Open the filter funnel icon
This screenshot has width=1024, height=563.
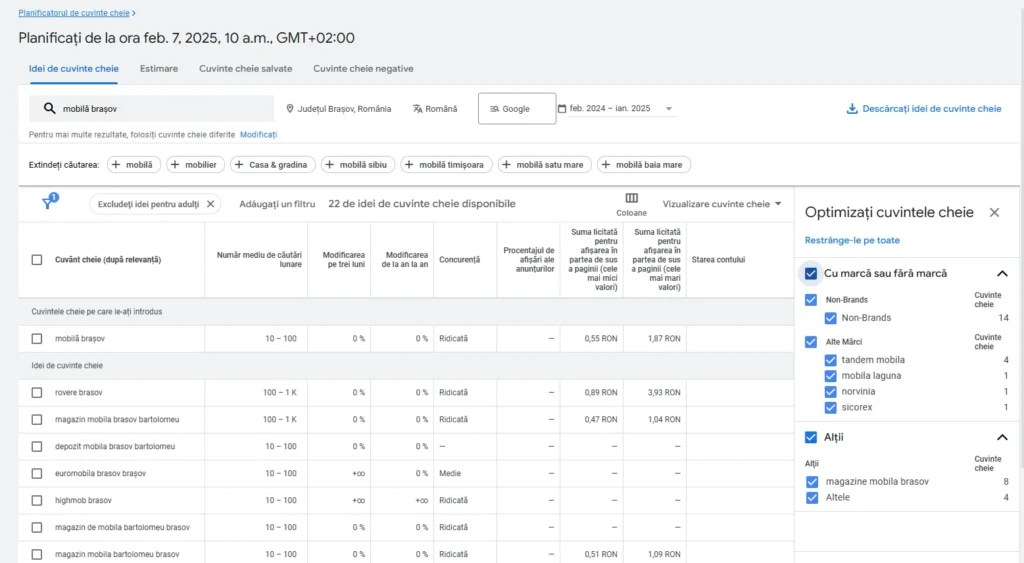[48, 202]
